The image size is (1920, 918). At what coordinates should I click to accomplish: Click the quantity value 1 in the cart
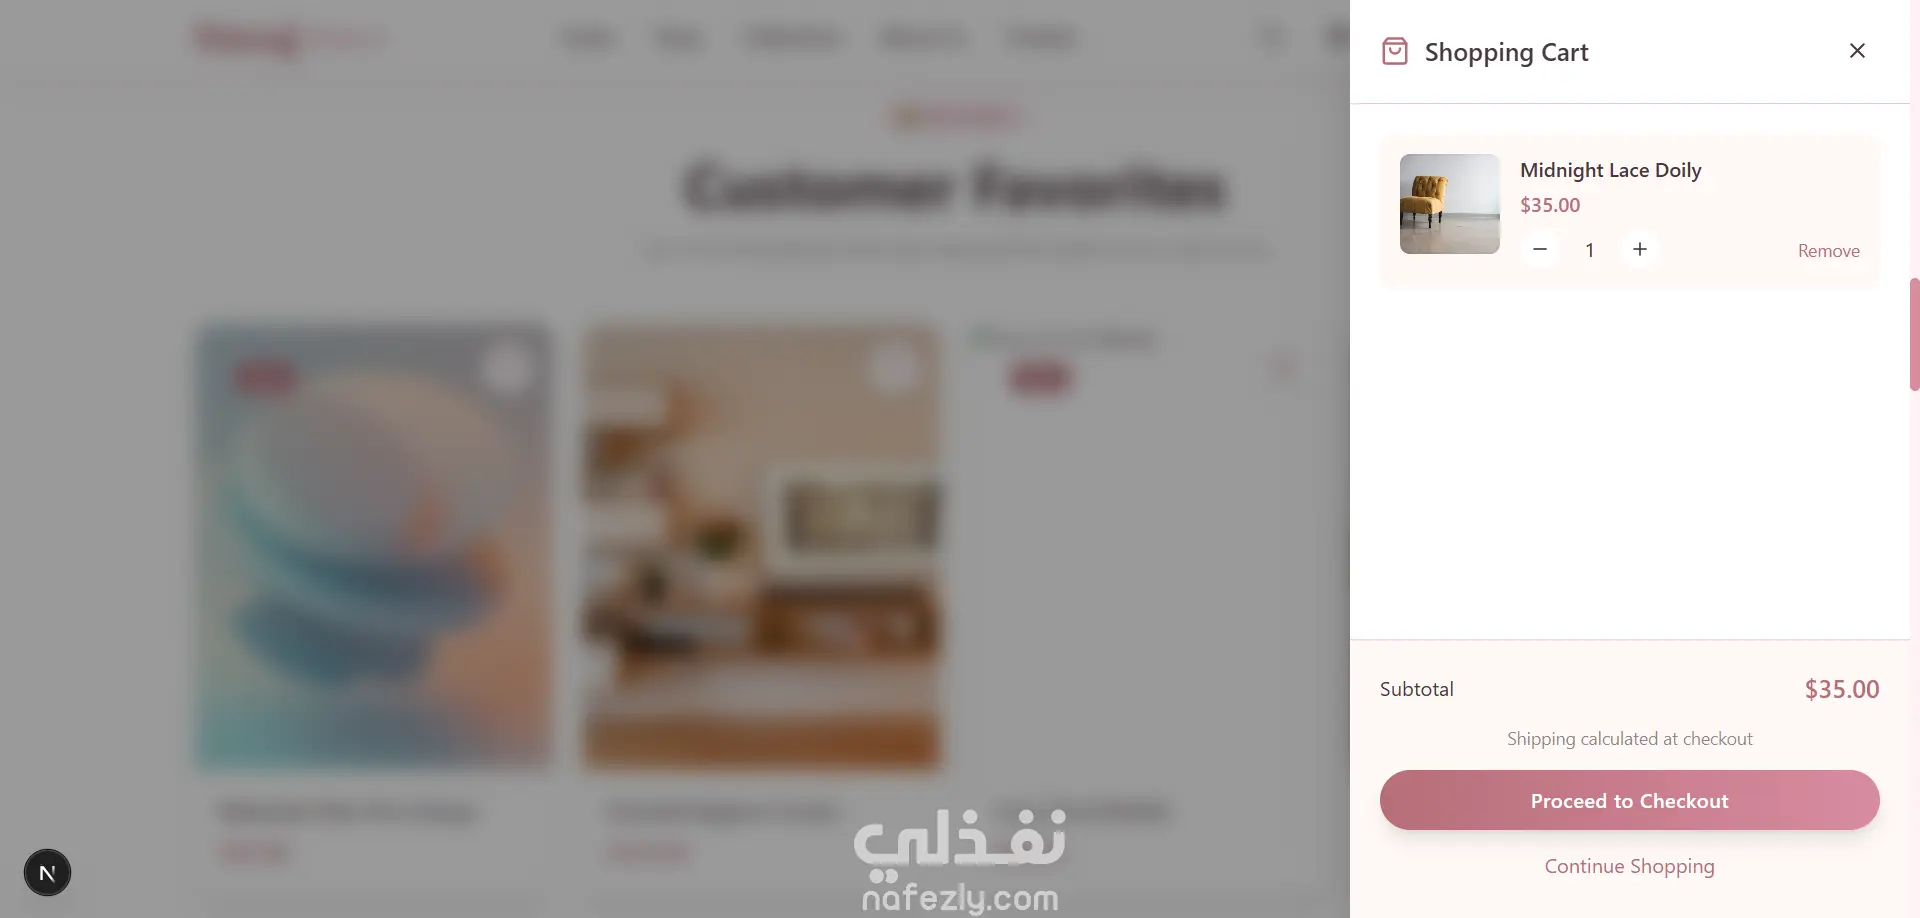(x=1590, y=250)
